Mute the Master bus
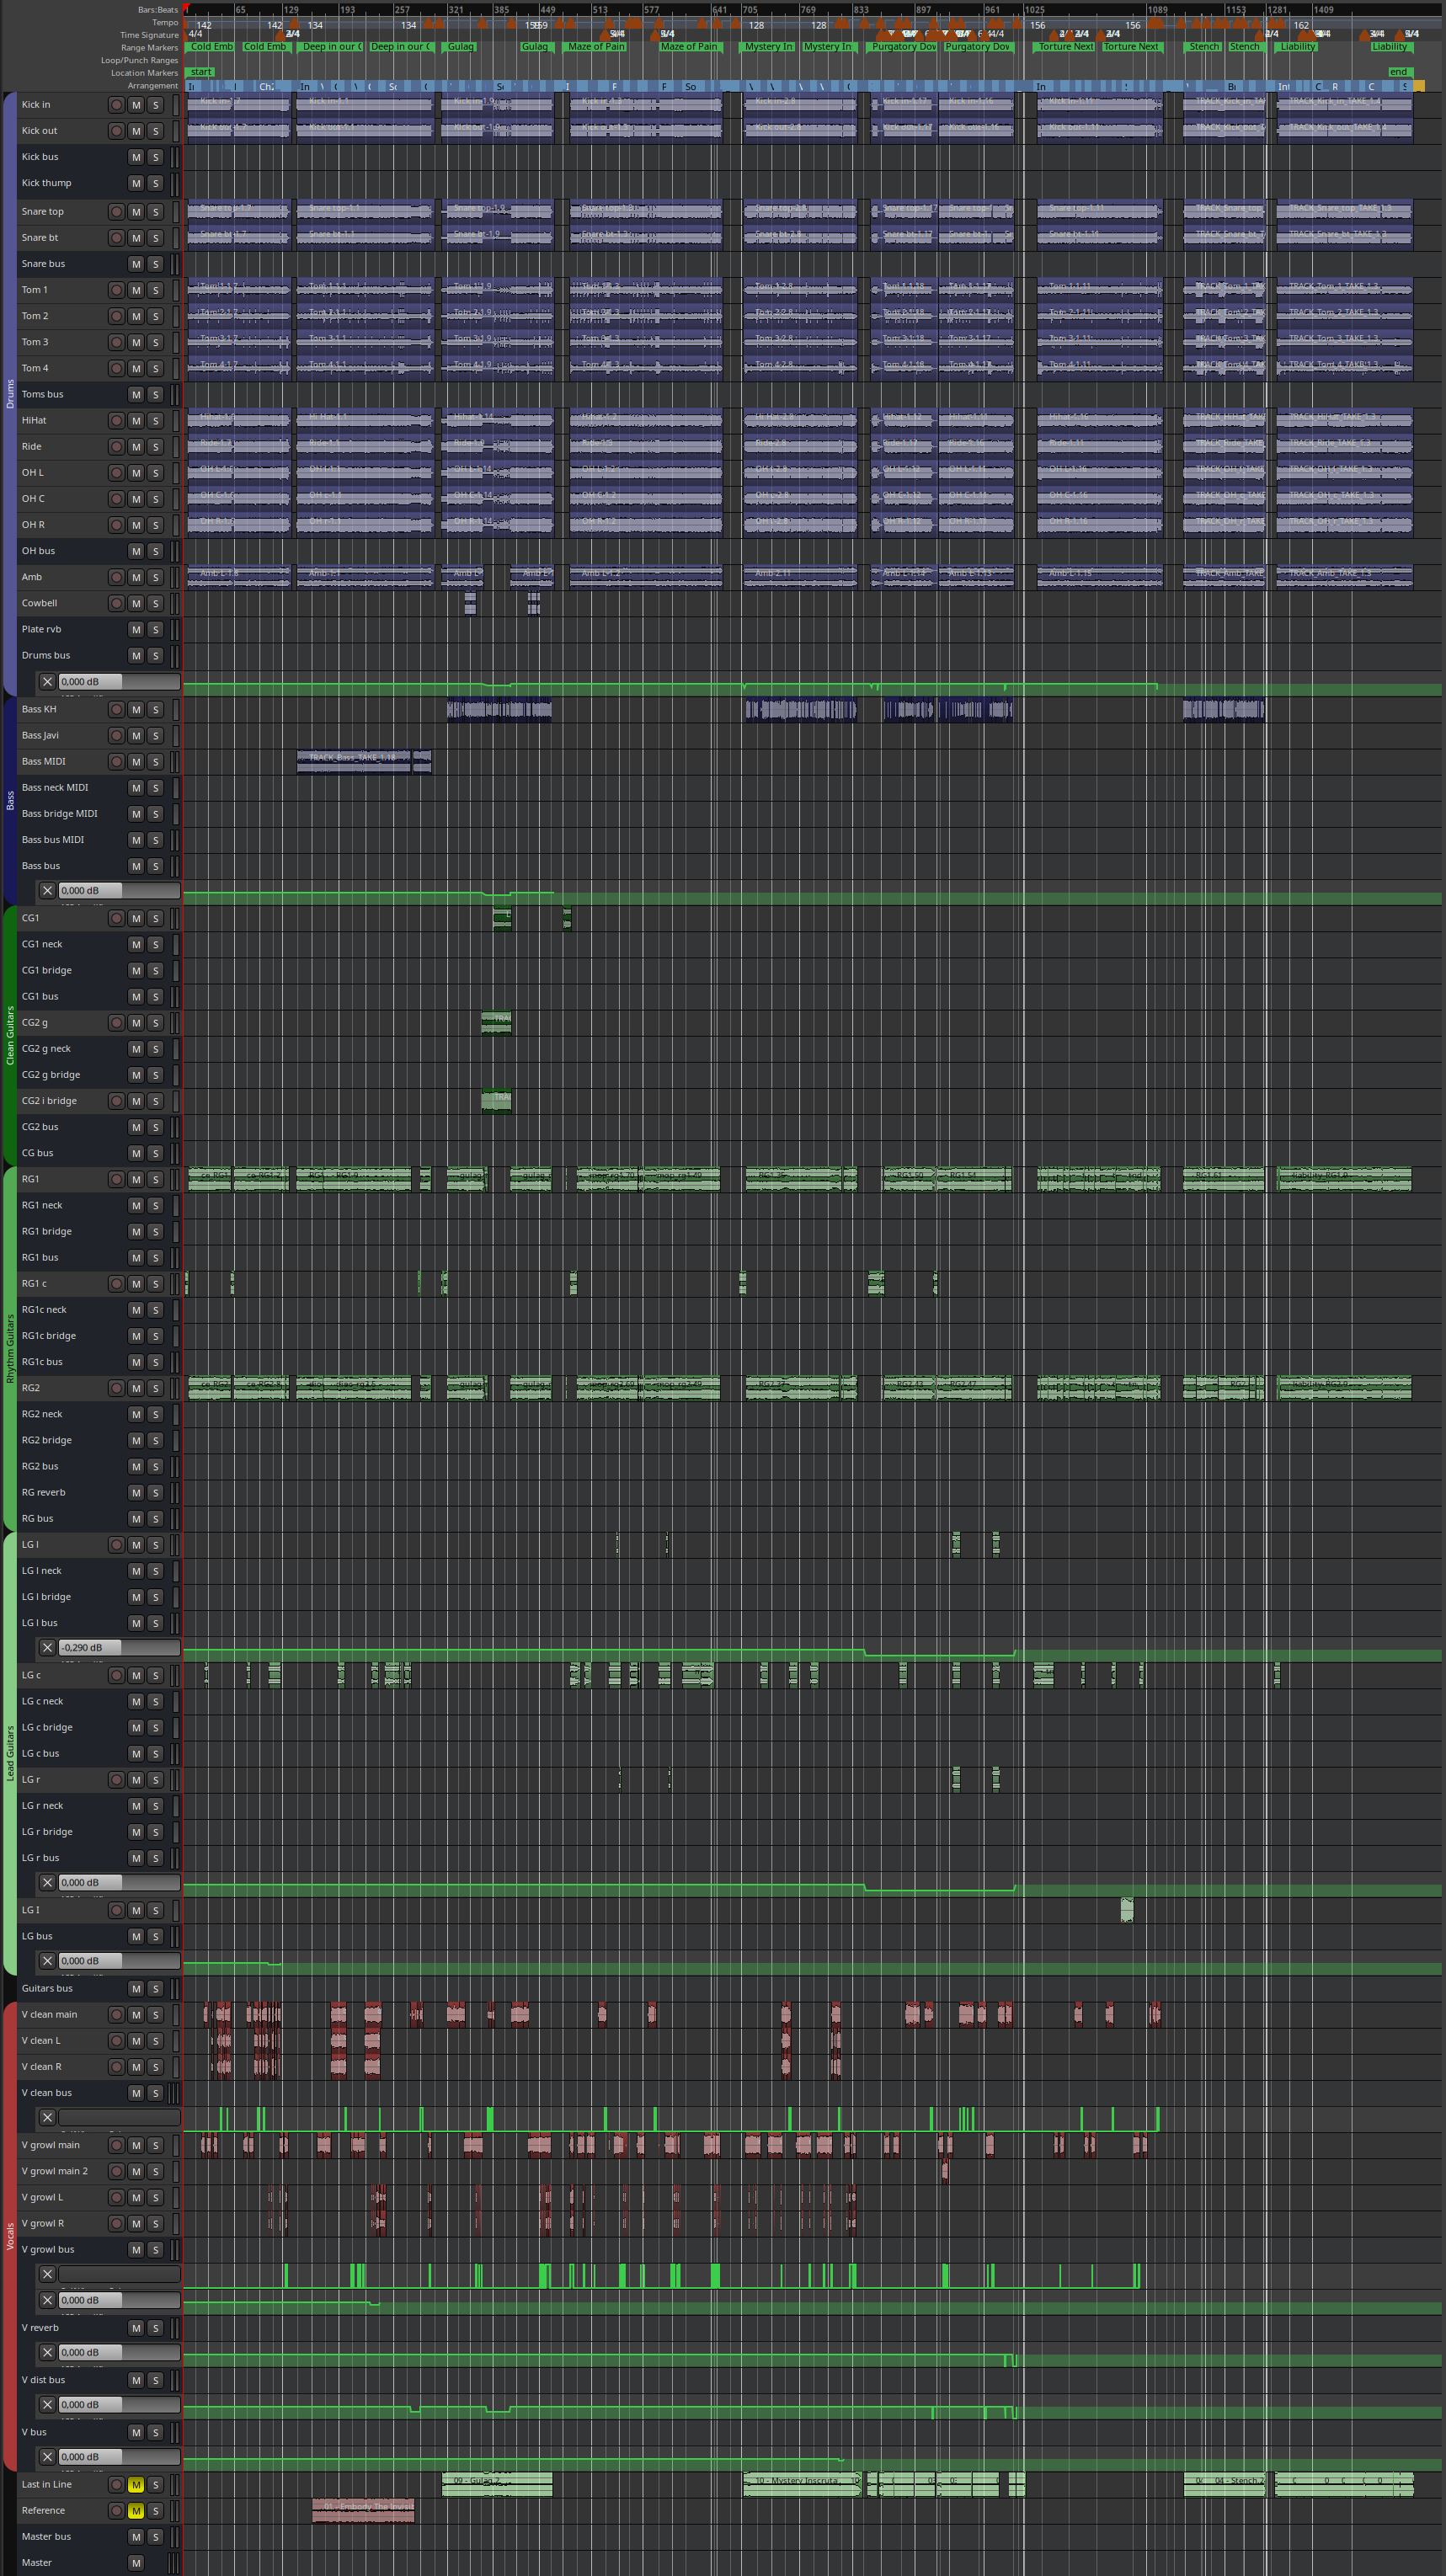 [x=136, y=2536]
